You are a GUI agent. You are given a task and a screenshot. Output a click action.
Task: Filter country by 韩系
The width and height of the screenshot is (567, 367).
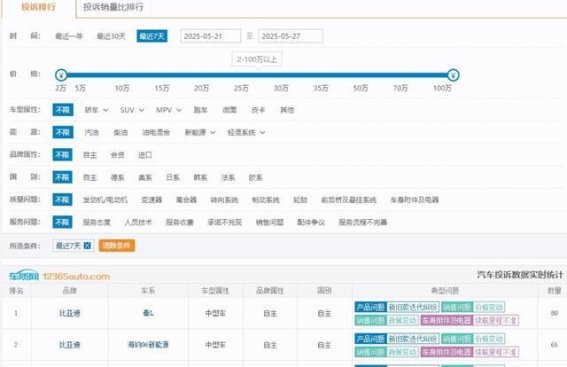pyautogui.click(x=200, y=177)
